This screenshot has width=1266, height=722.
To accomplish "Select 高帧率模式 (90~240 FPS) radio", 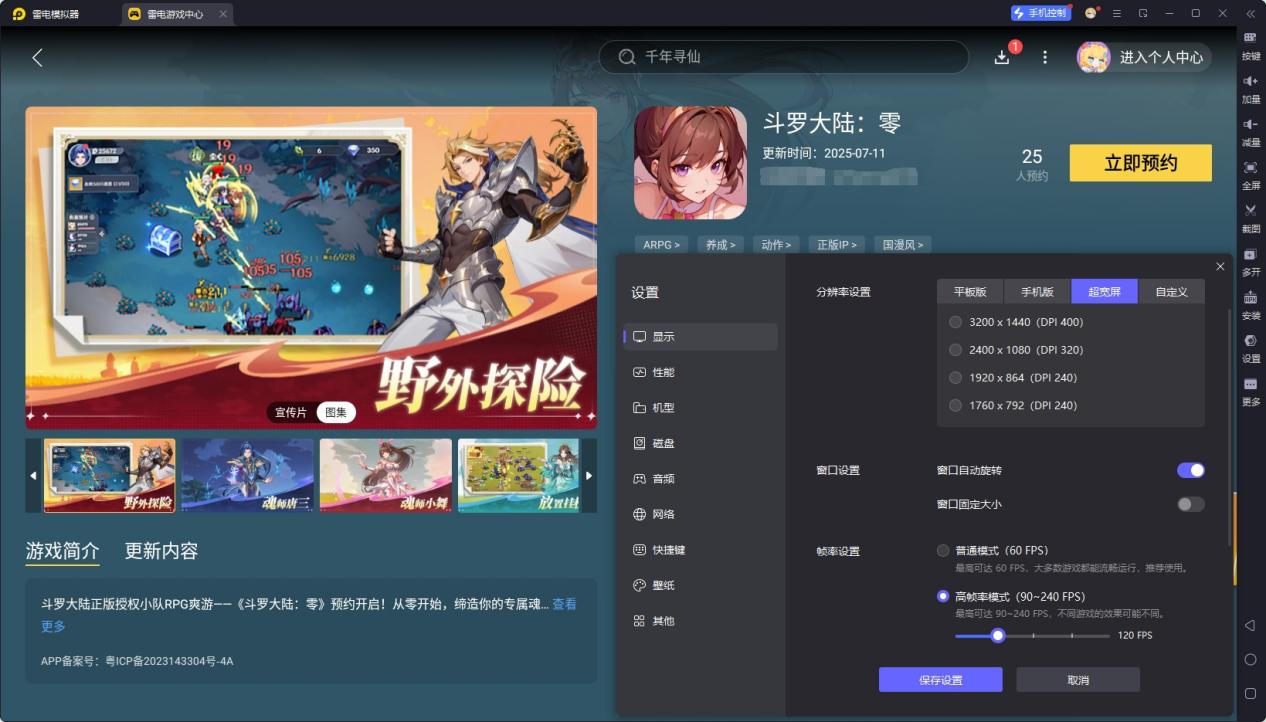I will (x=943, y=596).
